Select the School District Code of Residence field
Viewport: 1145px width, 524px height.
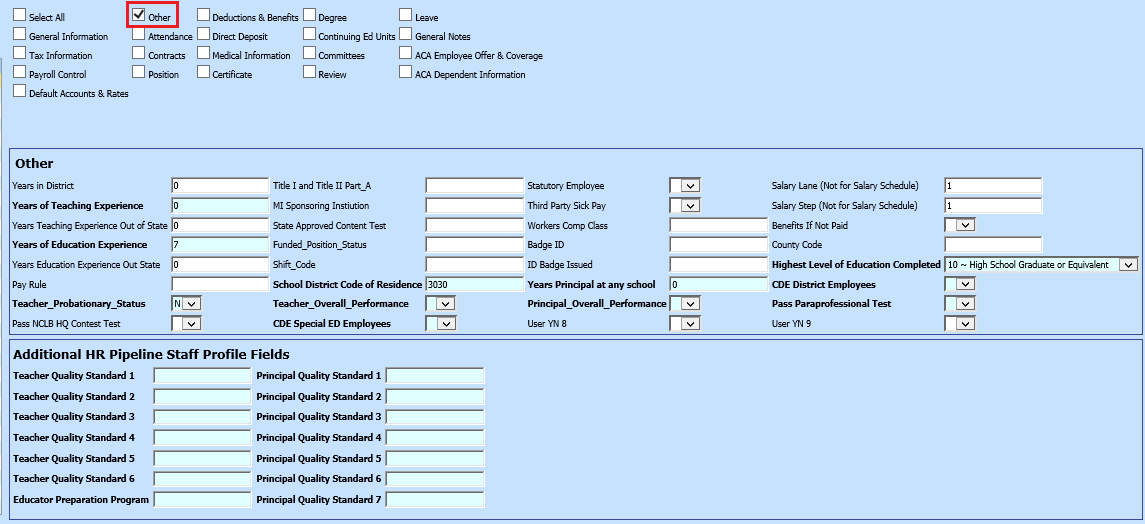(474, 285)
